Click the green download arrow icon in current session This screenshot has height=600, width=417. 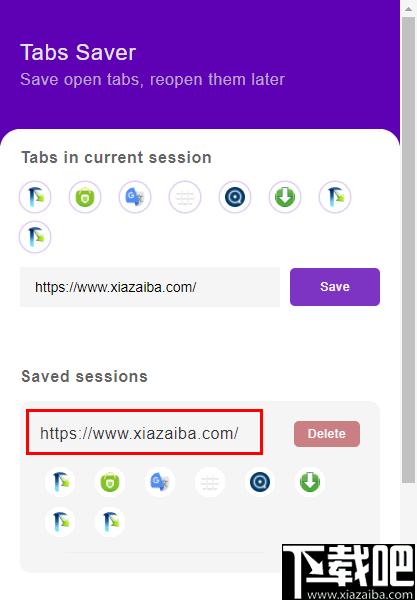tap(285, 197)
